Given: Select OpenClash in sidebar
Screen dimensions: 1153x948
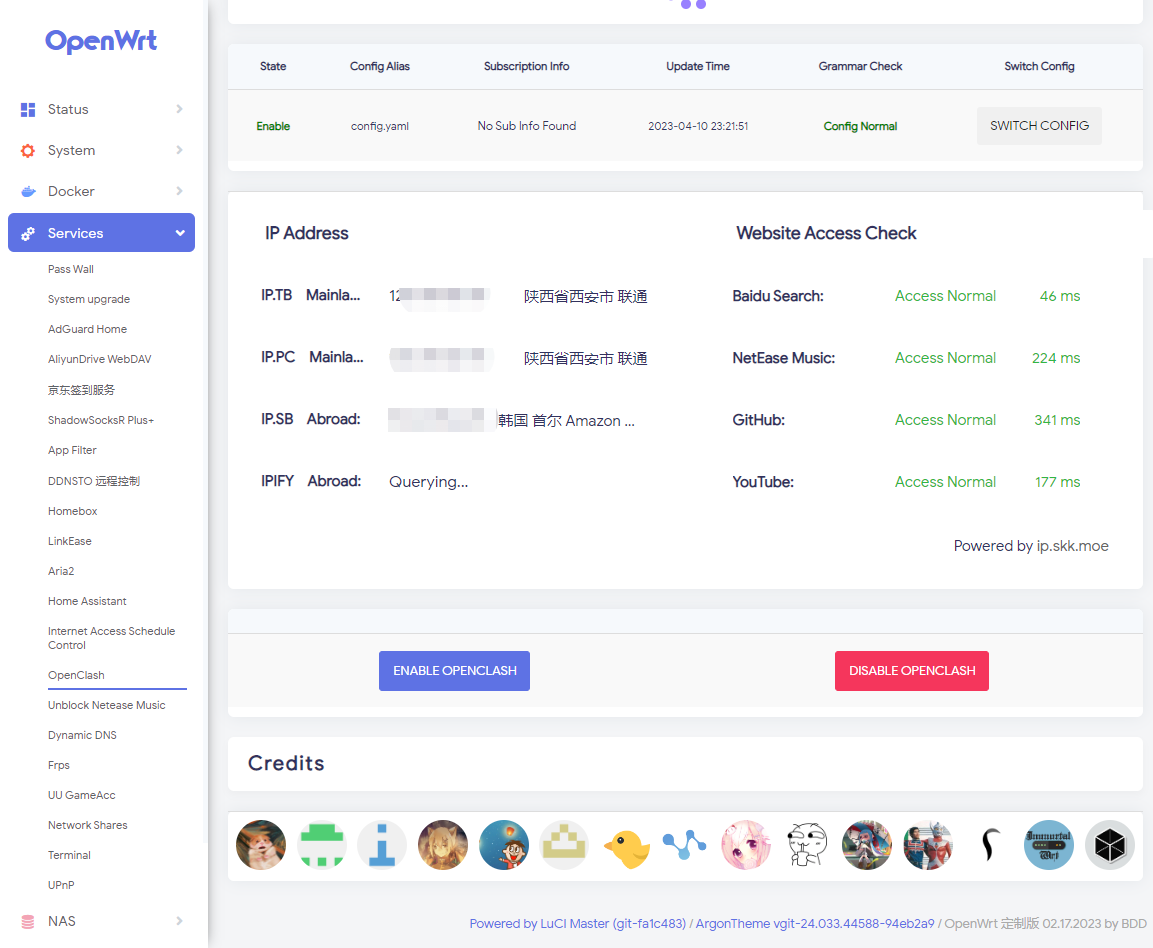Looking at the screenshot, I should coord(76,675).
